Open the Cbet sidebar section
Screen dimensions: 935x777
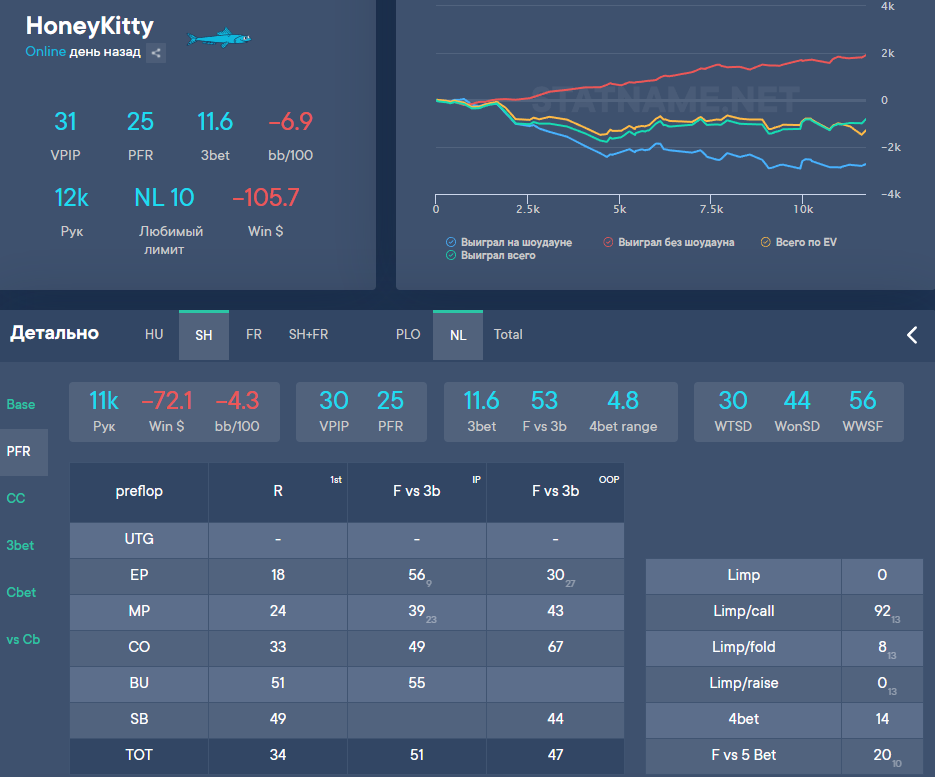[x=20, y=593]
